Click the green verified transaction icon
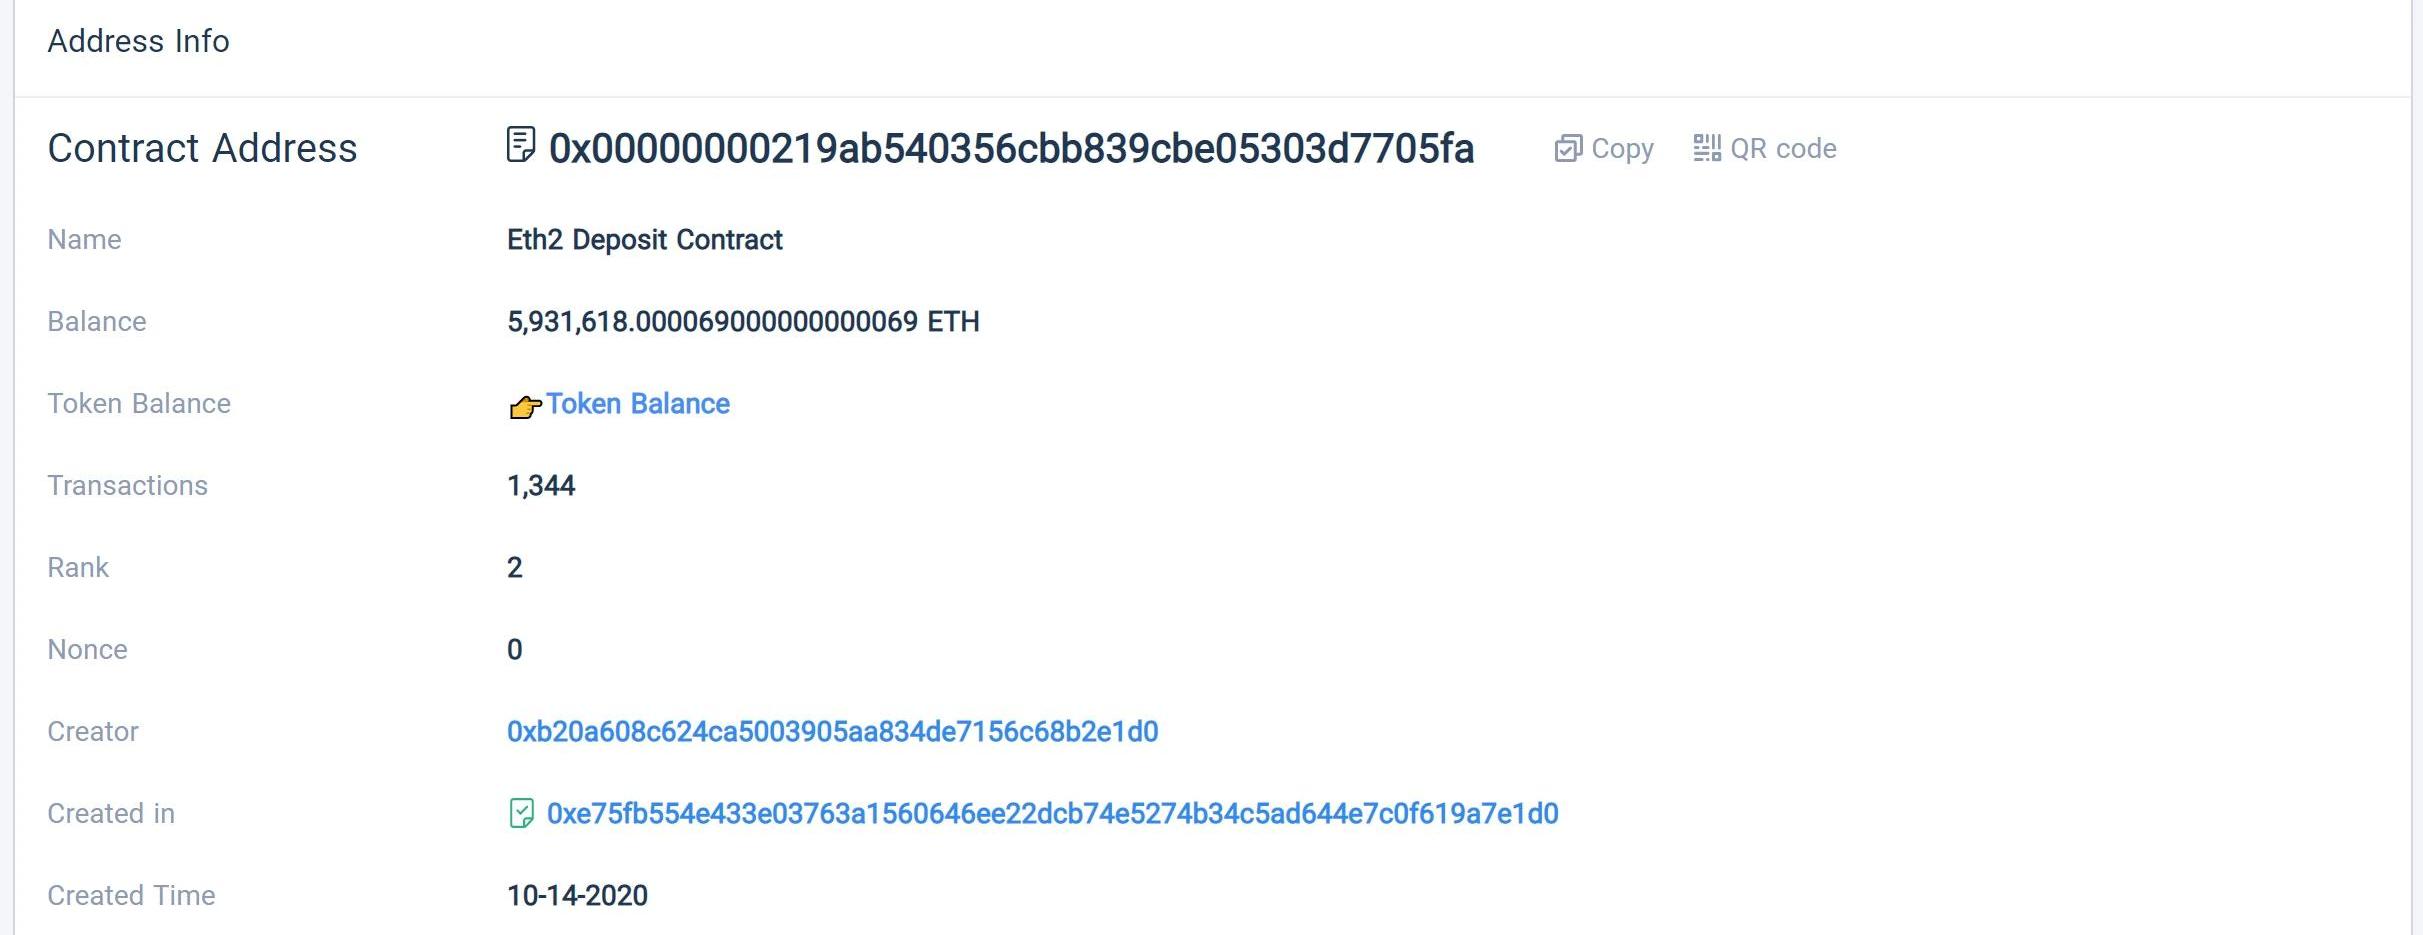Image resolution: width=2423 pixels, height=935 pixels. (521, 813)
